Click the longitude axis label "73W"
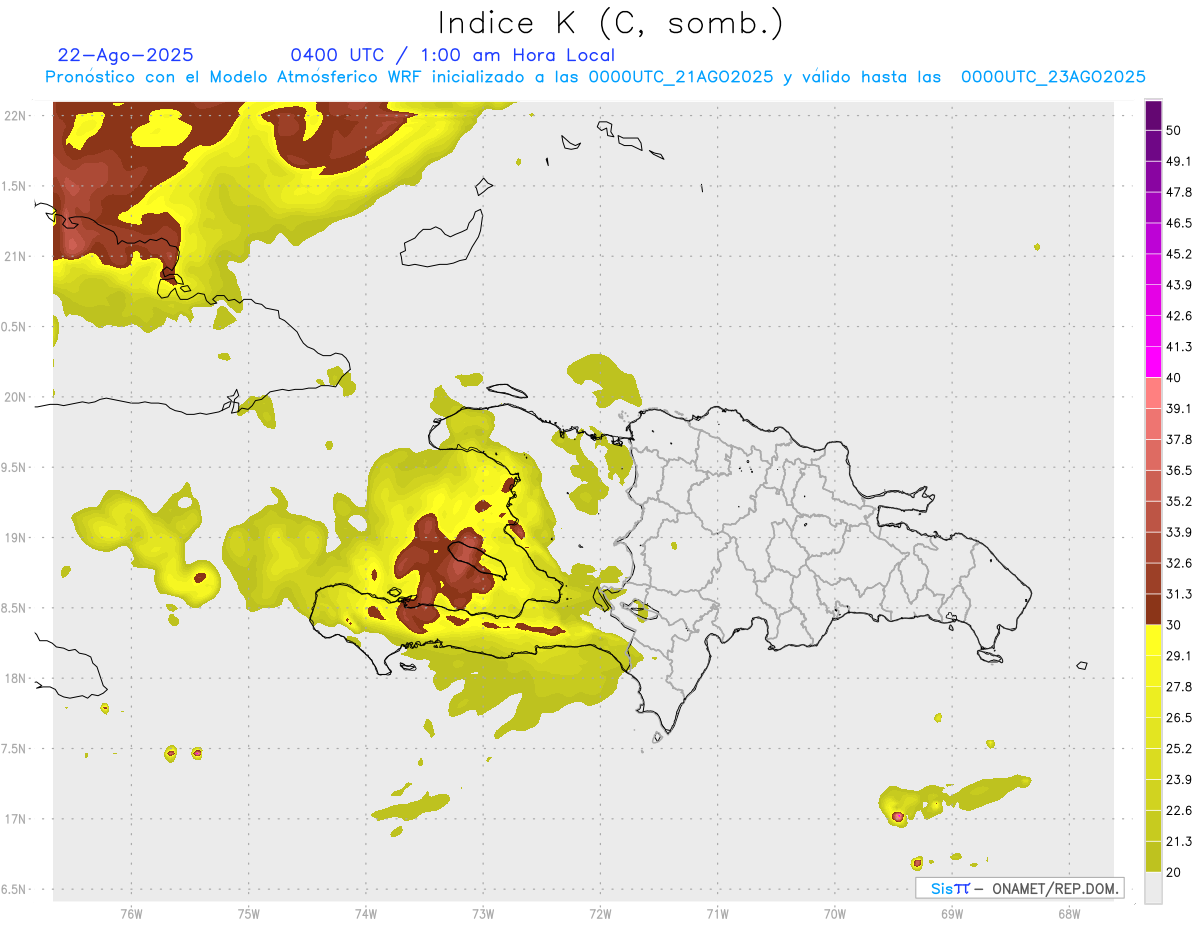 coord(483,914)
